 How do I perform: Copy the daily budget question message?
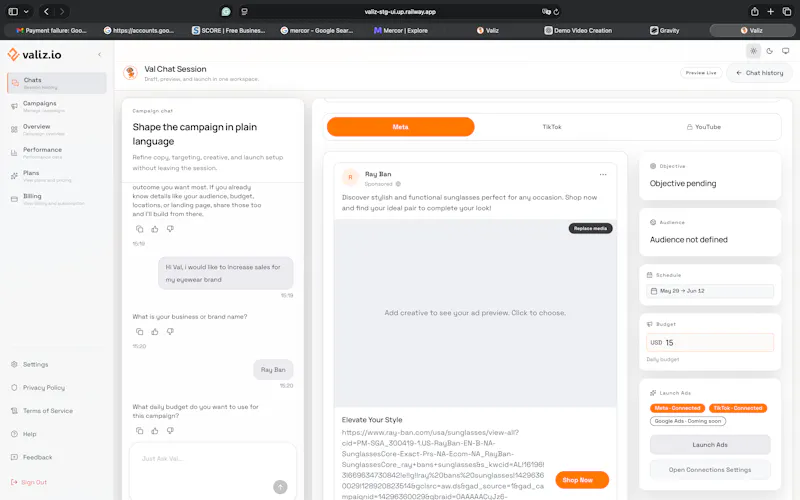pyautogui.click(x=139, y=431)
